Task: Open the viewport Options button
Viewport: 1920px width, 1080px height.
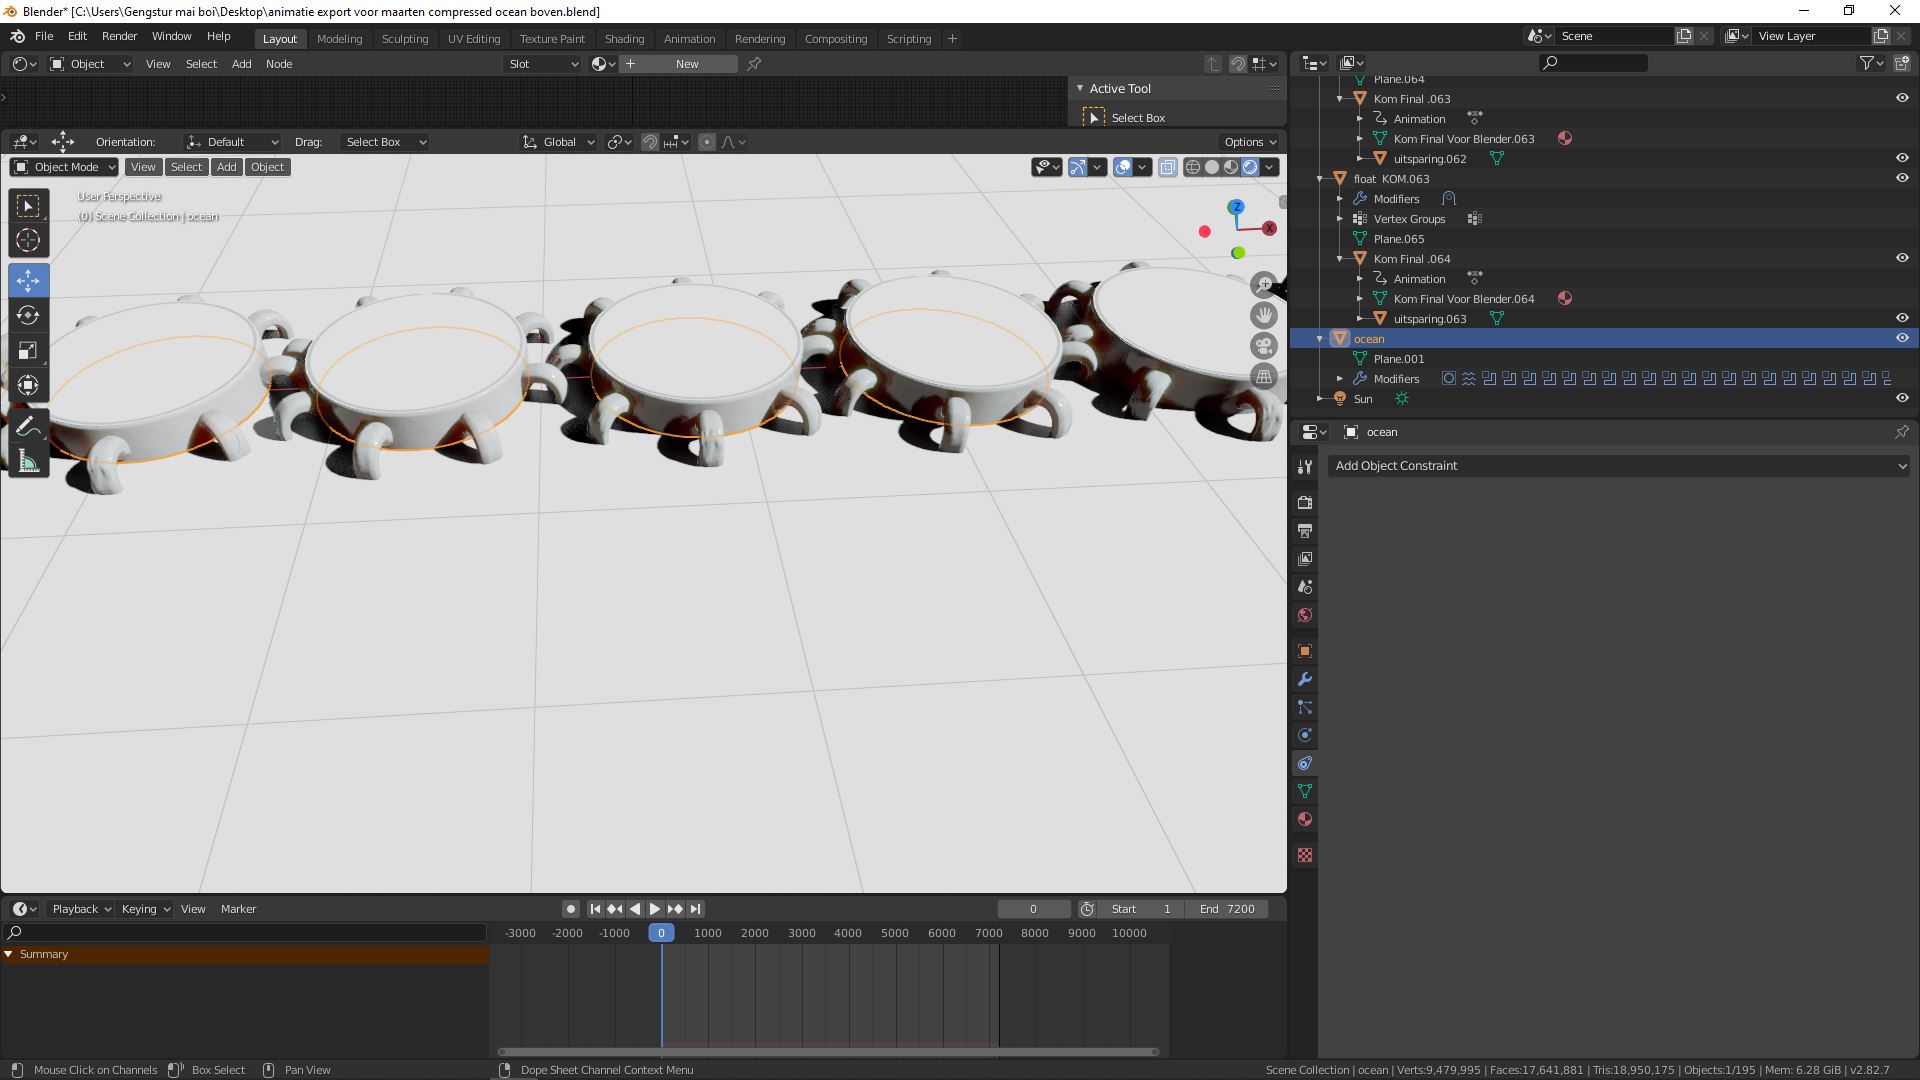Action: pos(1249,143)
